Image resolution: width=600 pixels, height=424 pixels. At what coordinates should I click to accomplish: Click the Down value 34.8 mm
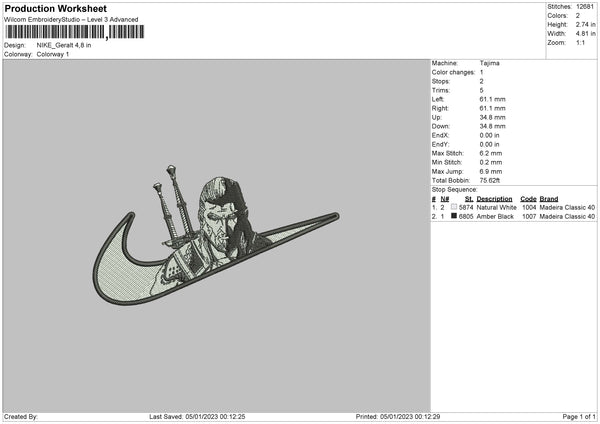(492, 126)
